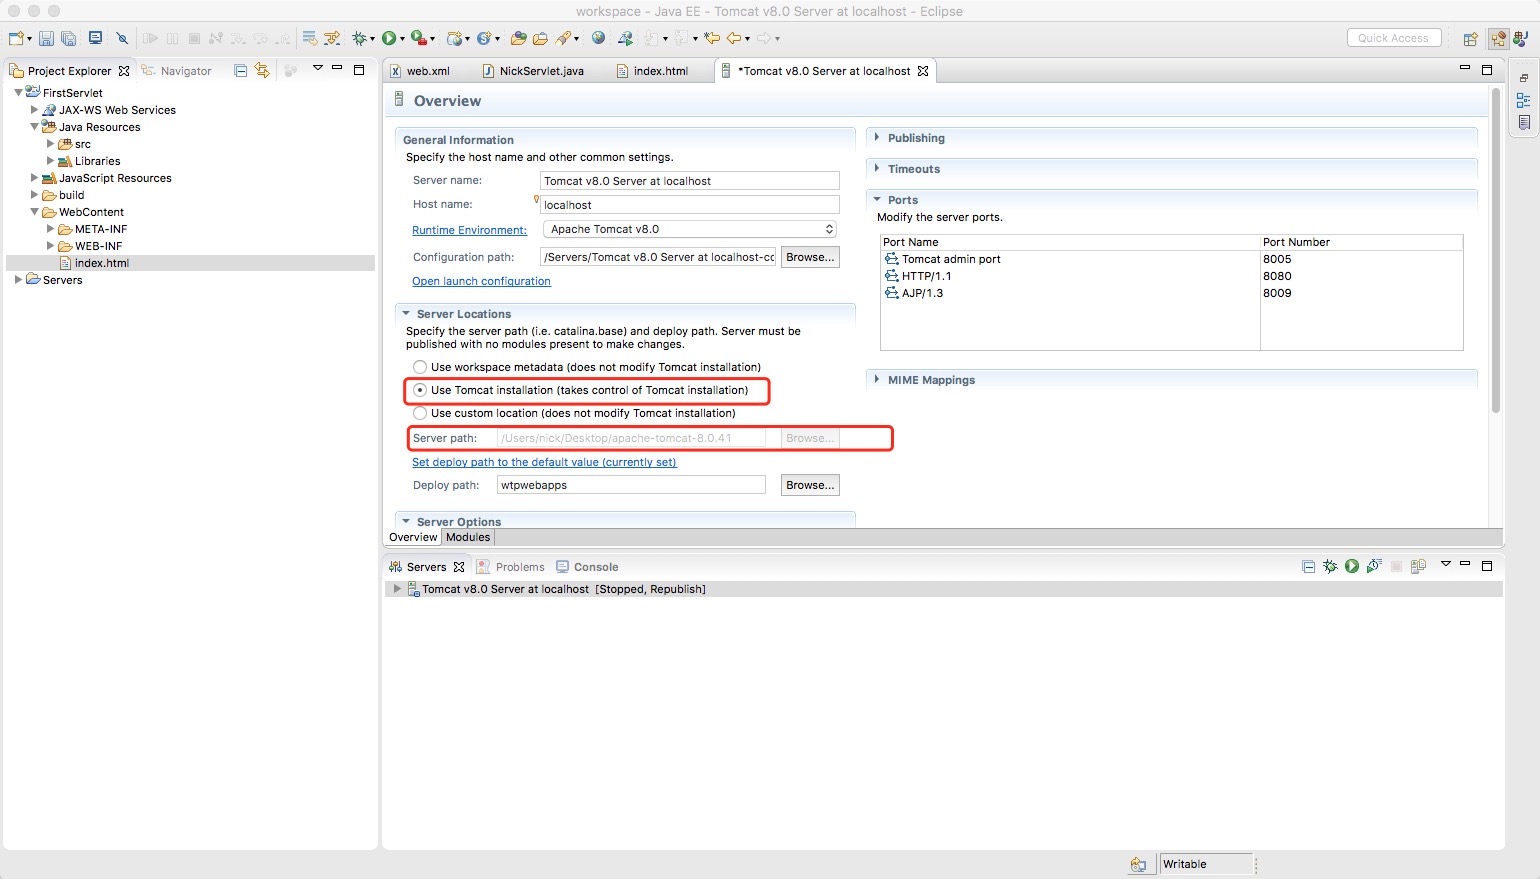Screen dimensions: 1540x879
Task: Expand the MIME Mappings section
Action: pos(877,379)
